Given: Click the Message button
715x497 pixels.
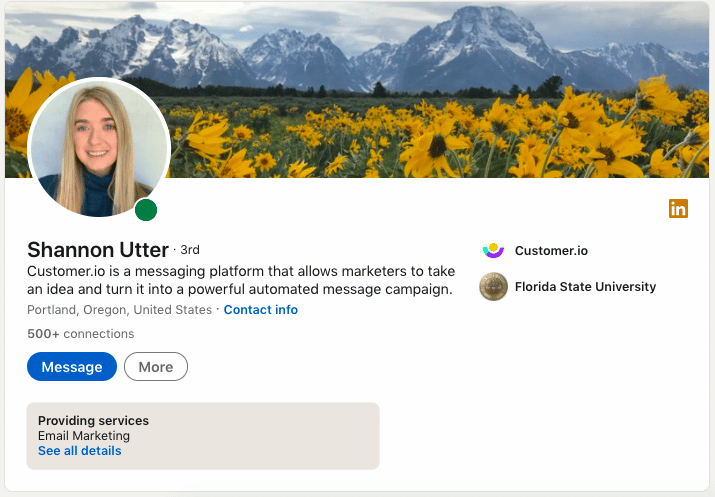Looking at the screenshot, I should coord(72,367).
